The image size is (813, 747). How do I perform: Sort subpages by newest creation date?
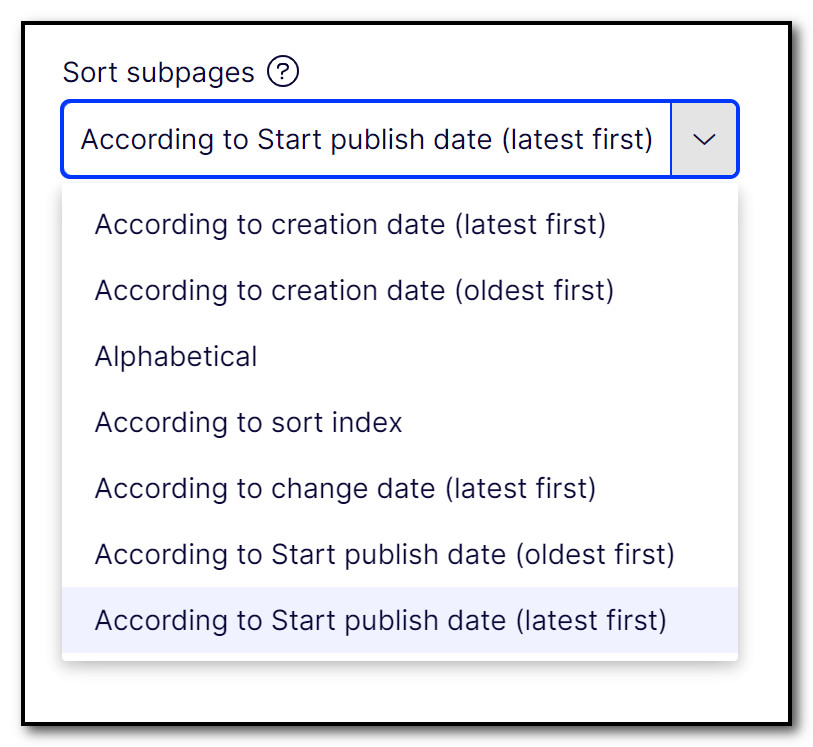pos(400,224)
